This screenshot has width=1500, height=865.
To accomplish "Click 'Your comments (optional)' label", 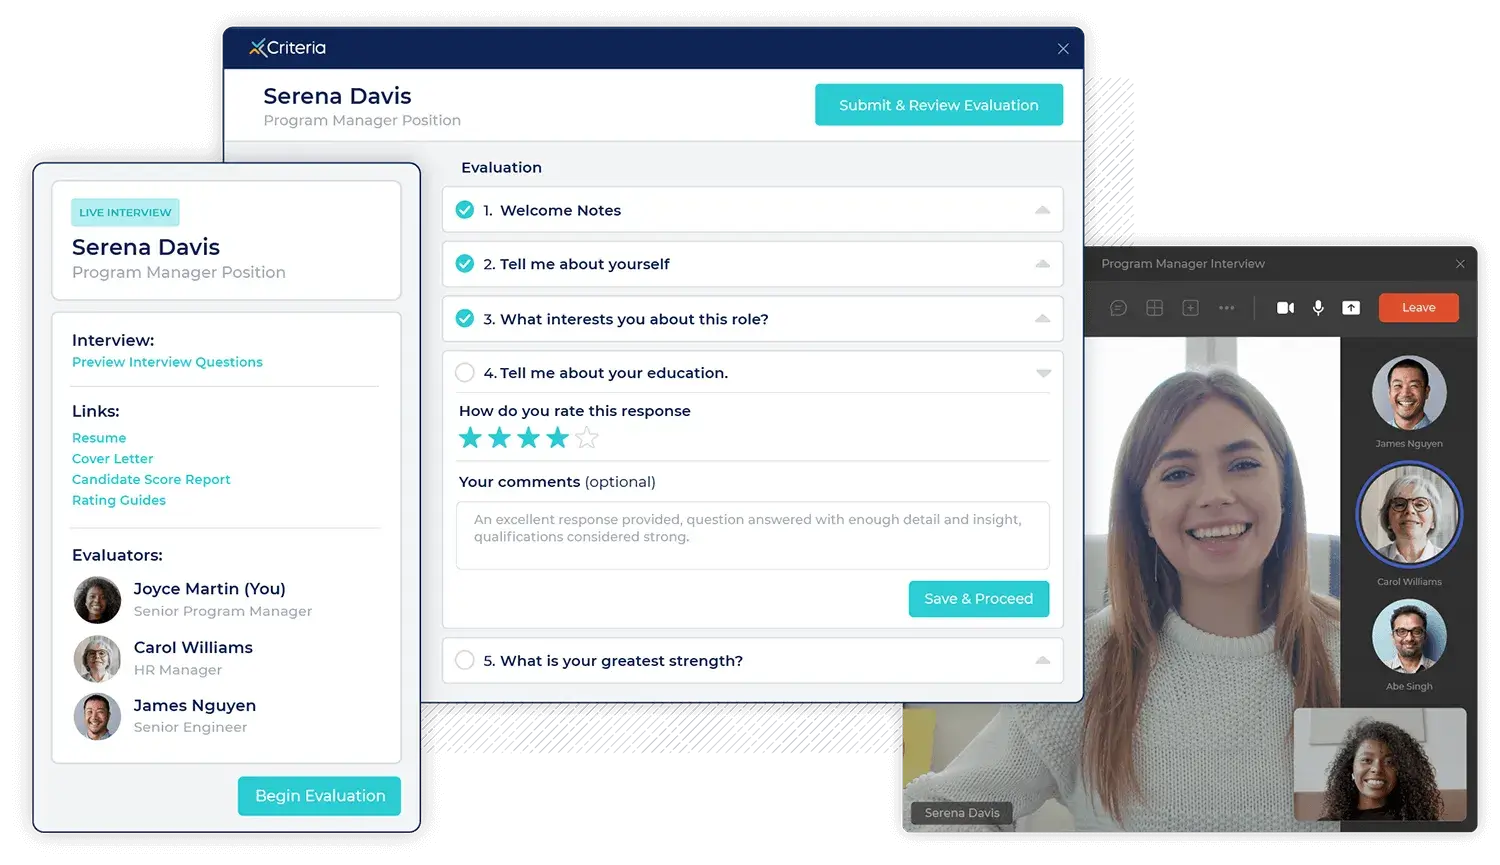I will pyautogui.click(x=557, y=482).
